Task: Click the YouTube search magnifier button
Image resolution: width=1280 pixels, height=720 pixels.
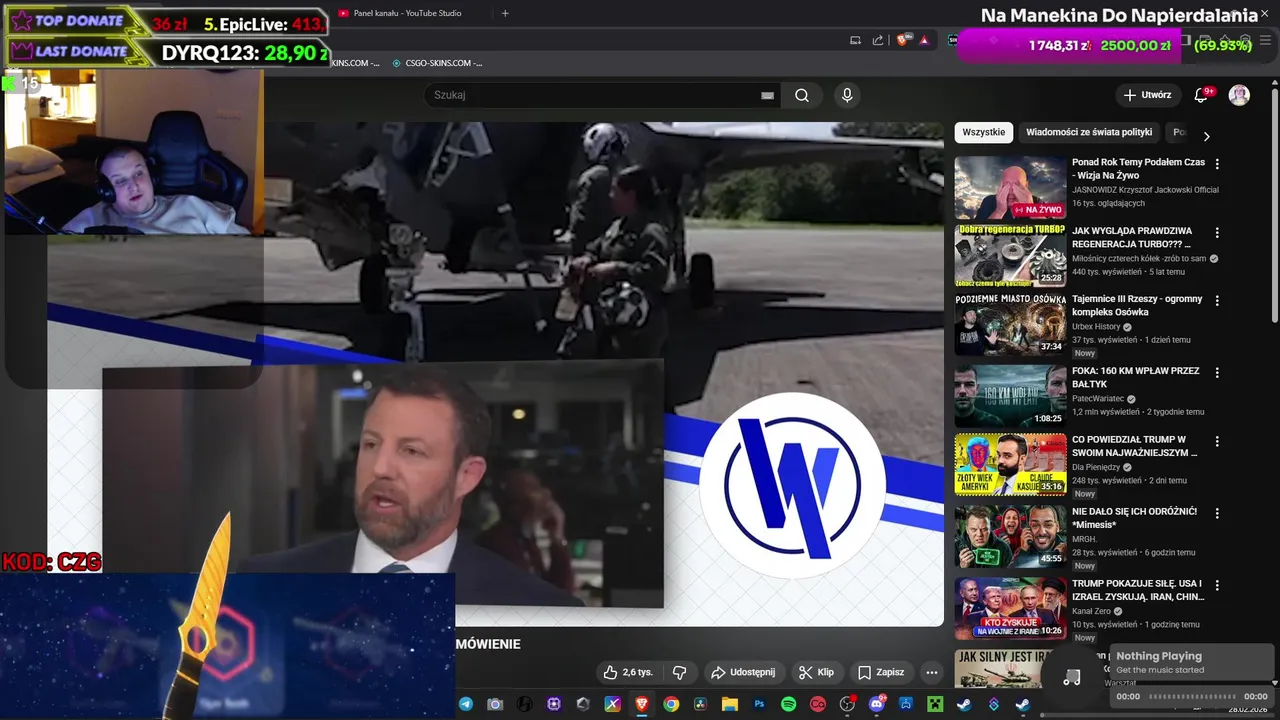Action: tap(802, 95)
